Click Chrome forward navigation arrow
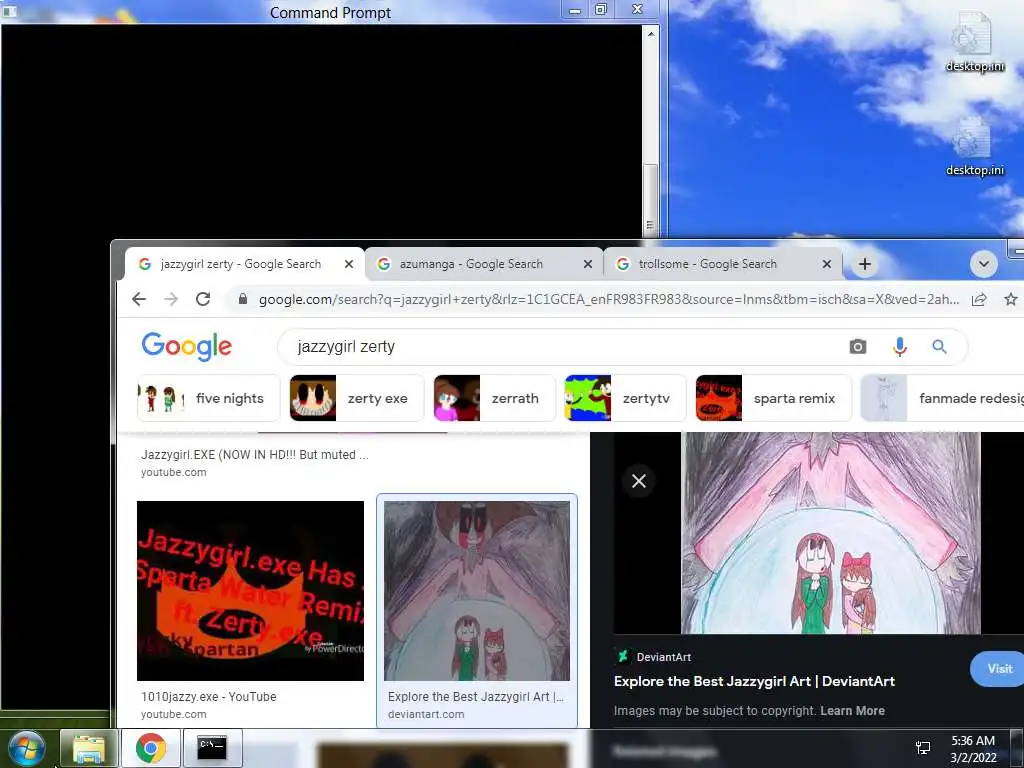Screen dimensions: 1024x768 171,299
